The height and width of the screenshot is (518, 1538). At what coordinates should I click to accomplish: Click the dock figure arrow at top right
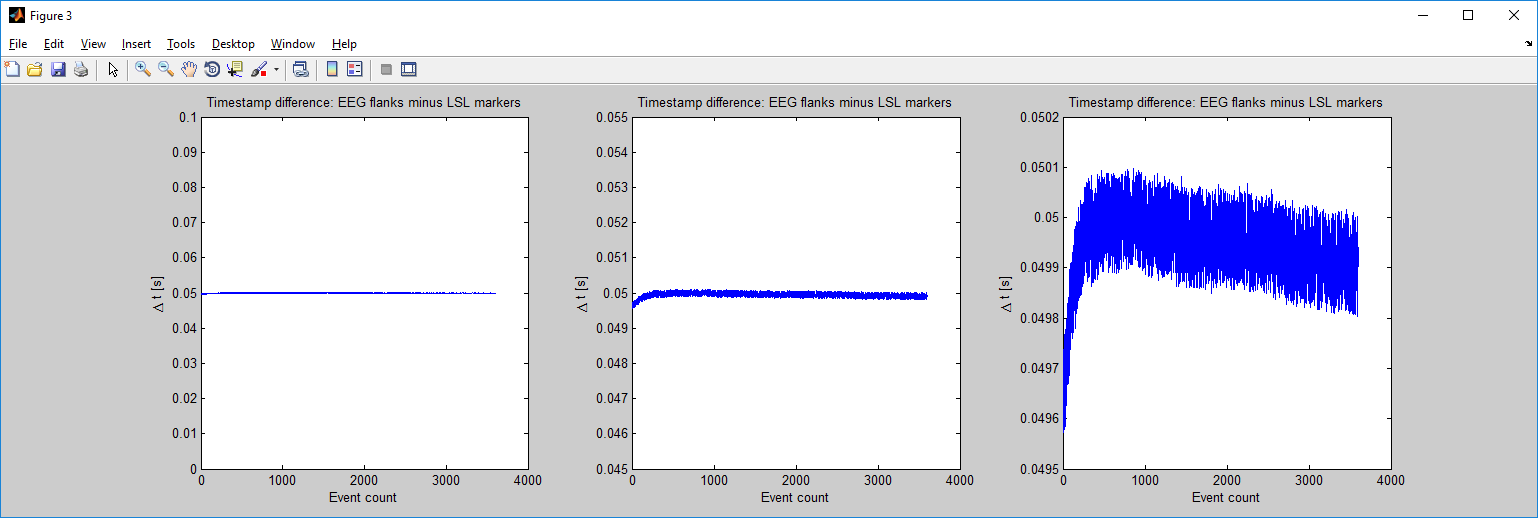pos(1527,44)
